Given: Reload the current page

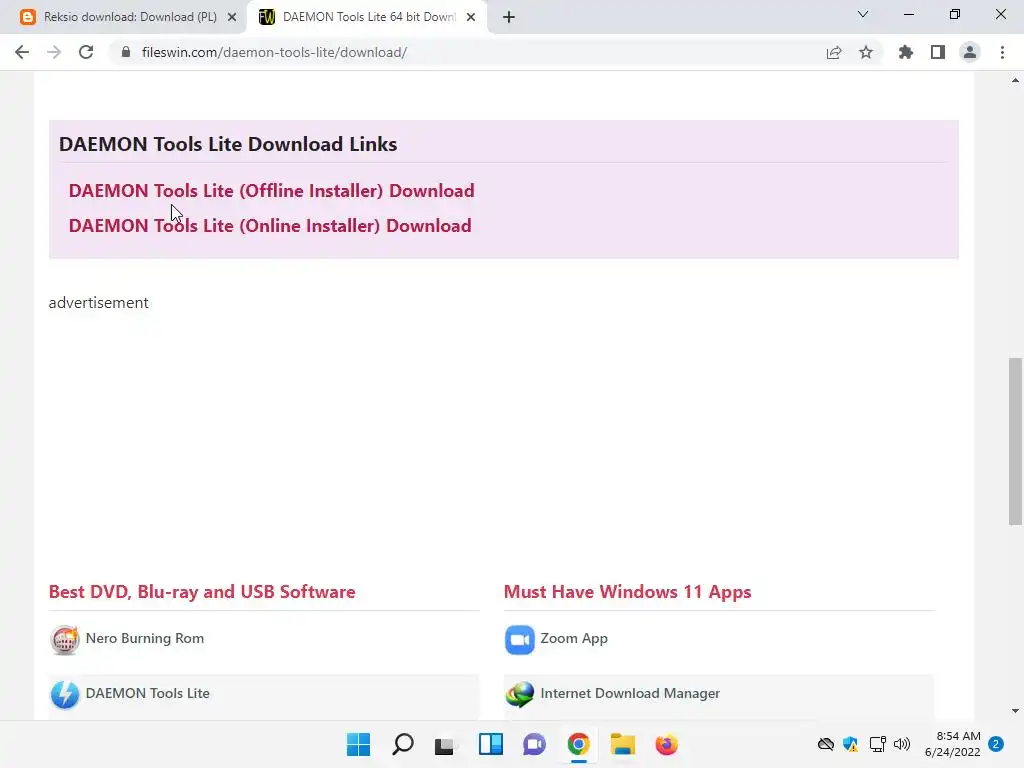Looking at the screenshot, I should [86, 52].
